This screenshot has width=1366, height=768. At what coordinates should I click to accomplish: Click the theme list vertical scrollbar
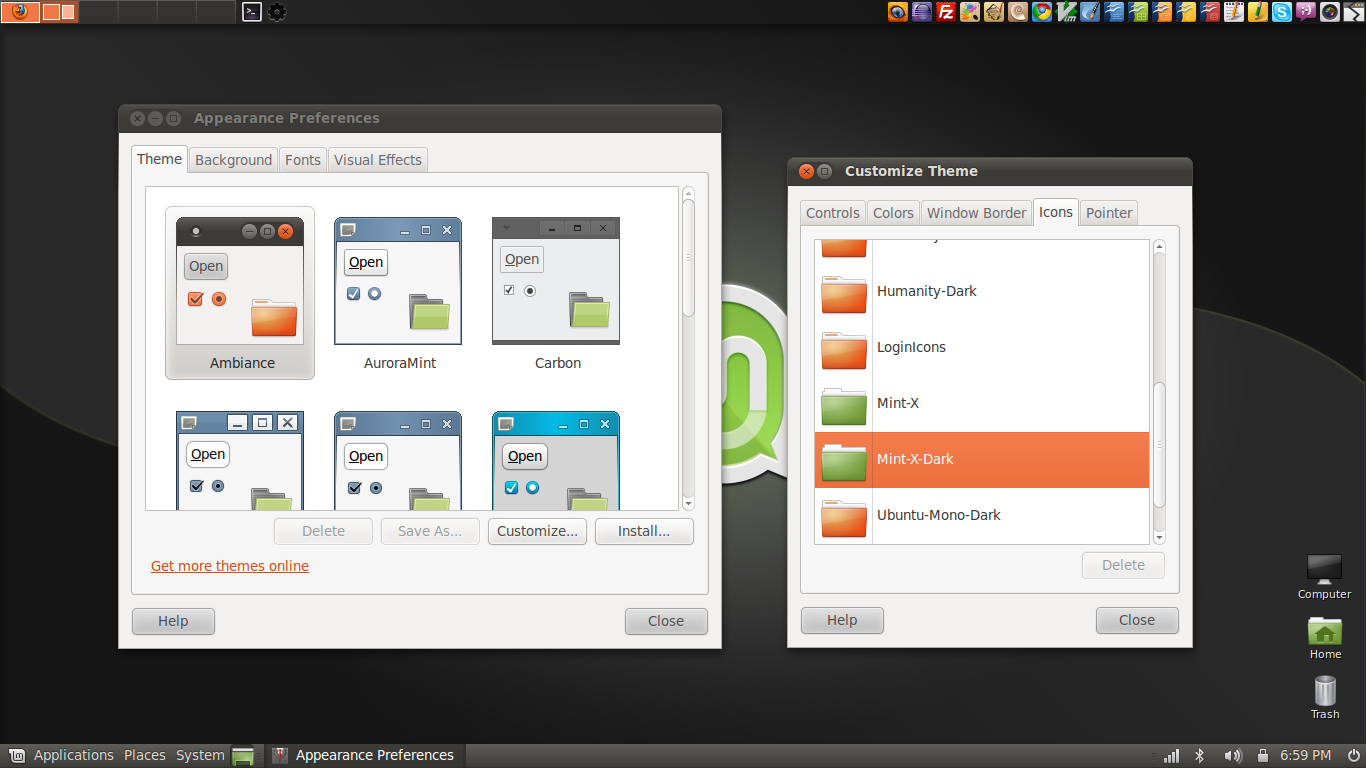[689, 258]
